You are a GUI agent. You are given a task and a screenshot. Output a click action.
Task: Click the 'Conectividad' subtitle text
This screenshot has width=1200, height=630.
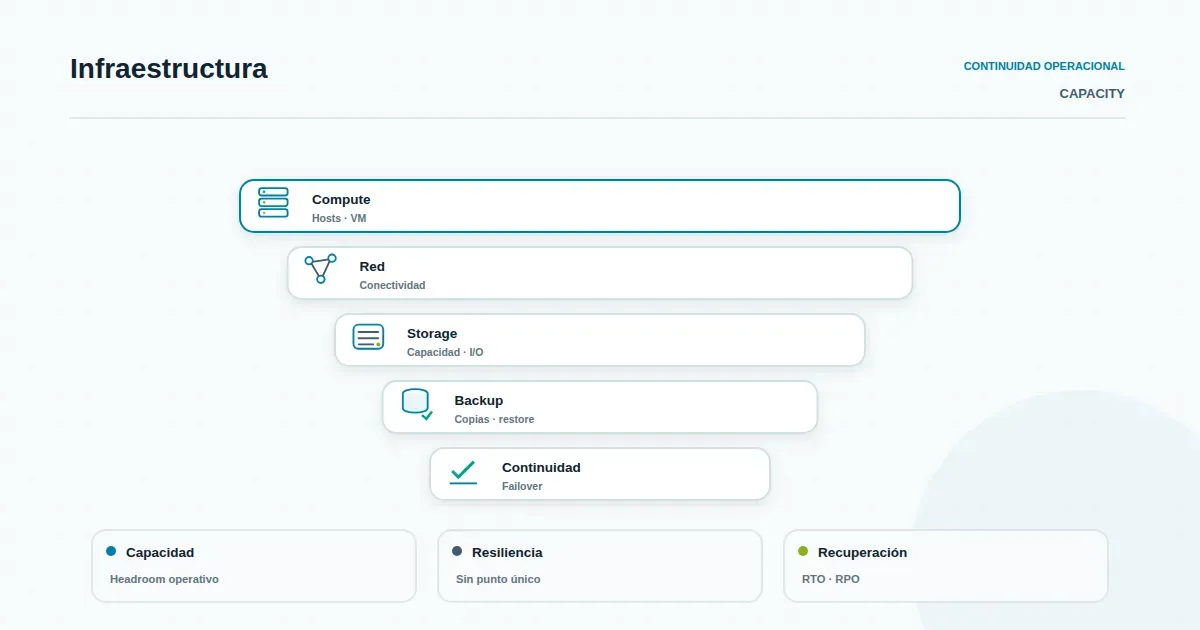point(392,285)
